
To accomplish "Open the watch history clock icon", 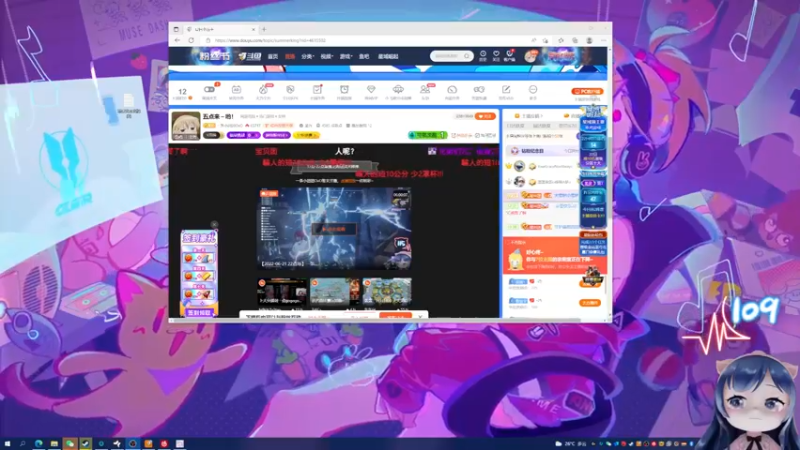I will click(x=483, y=56).
